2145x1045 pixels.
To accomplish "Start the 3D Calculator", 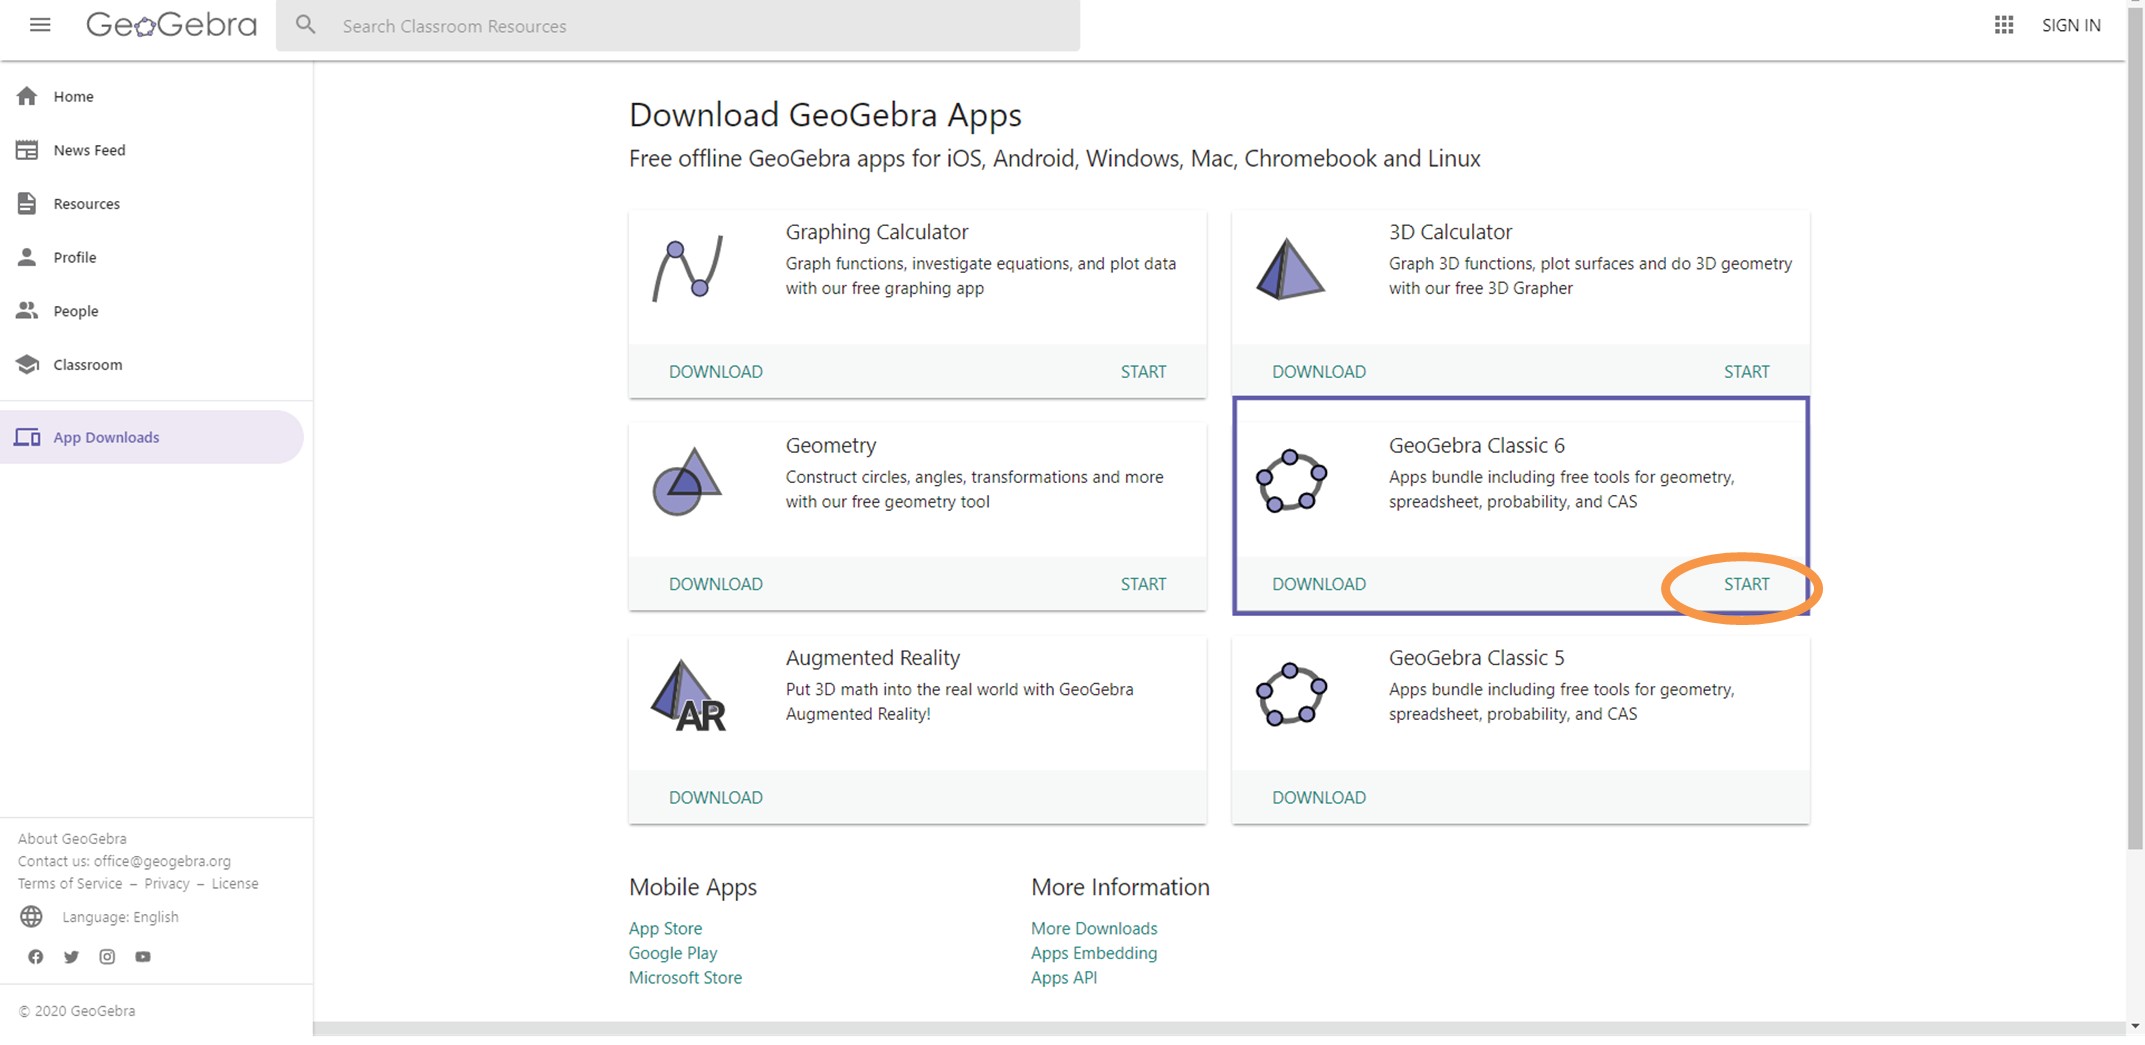I will (x=1746, y=371).
